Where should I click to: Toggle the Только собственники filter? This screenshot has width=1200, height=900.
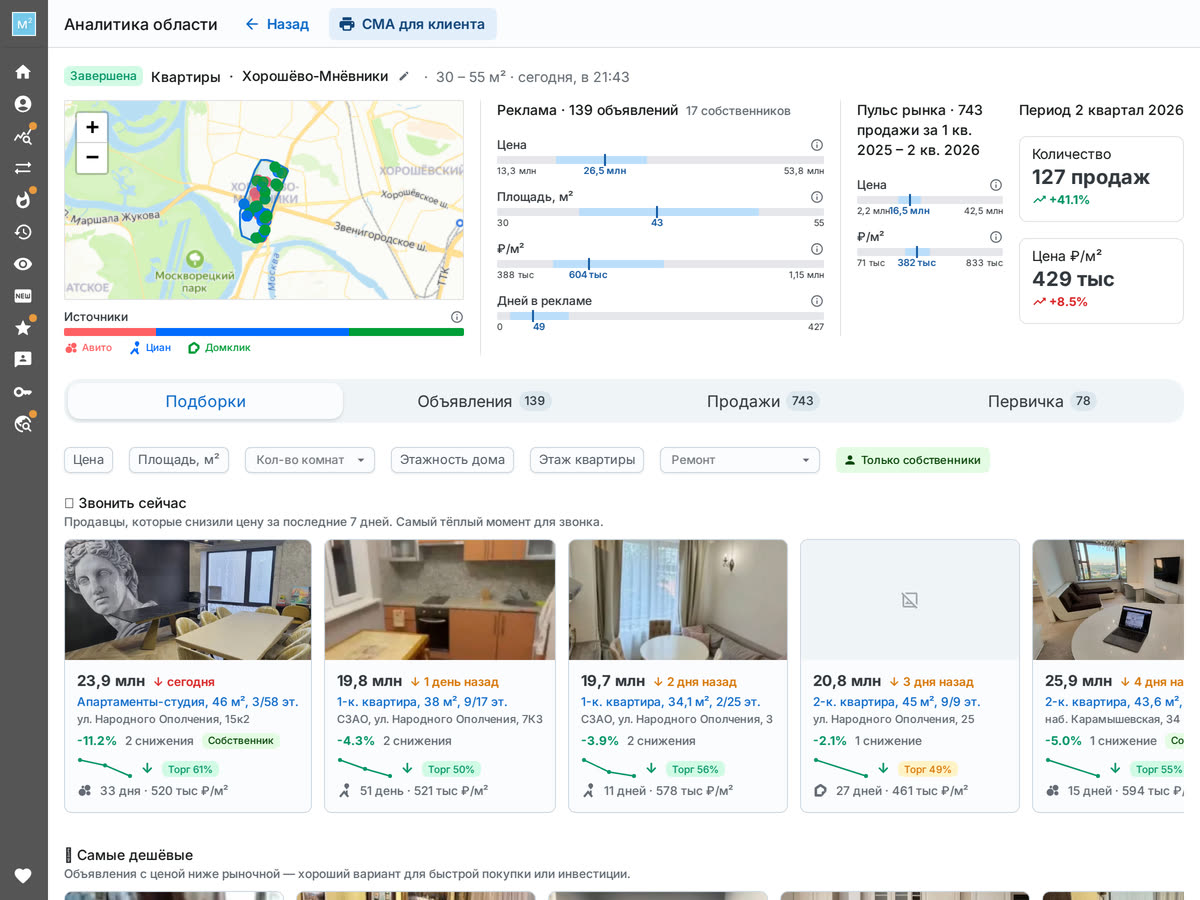click(x=913, y=460)
